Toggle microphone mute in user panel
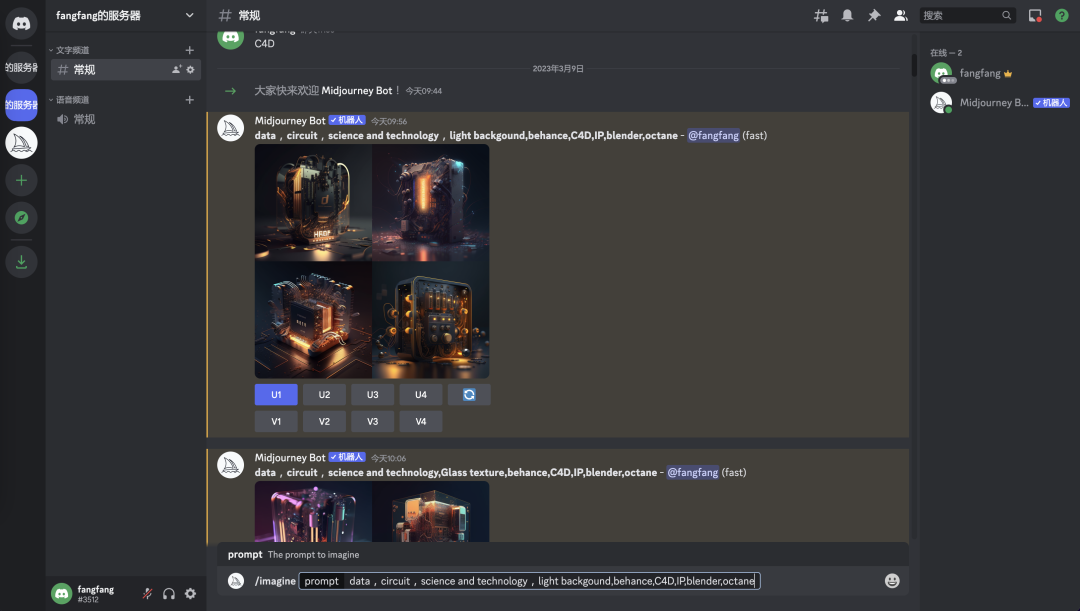The width and height of the screenshot is (1080, 611). [x=147, y=594]
